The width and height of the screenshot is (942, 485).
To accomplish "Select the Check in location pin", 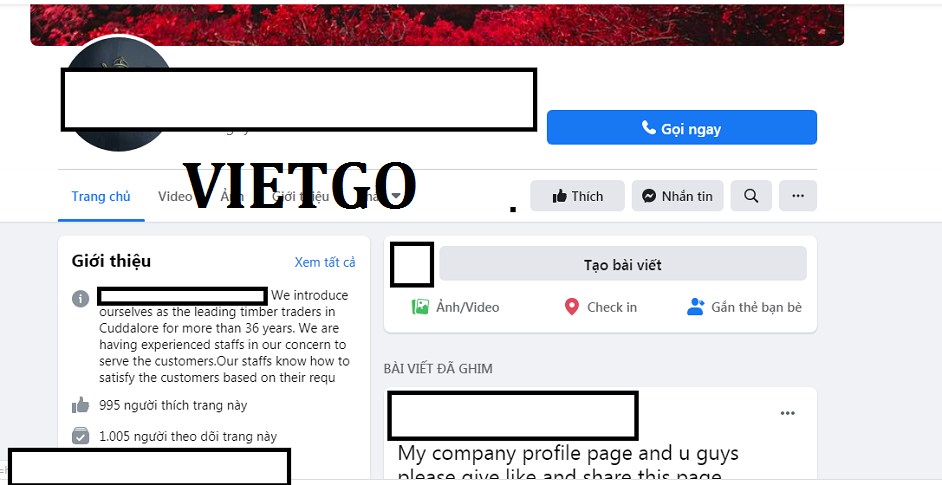I will coord(571,307).
